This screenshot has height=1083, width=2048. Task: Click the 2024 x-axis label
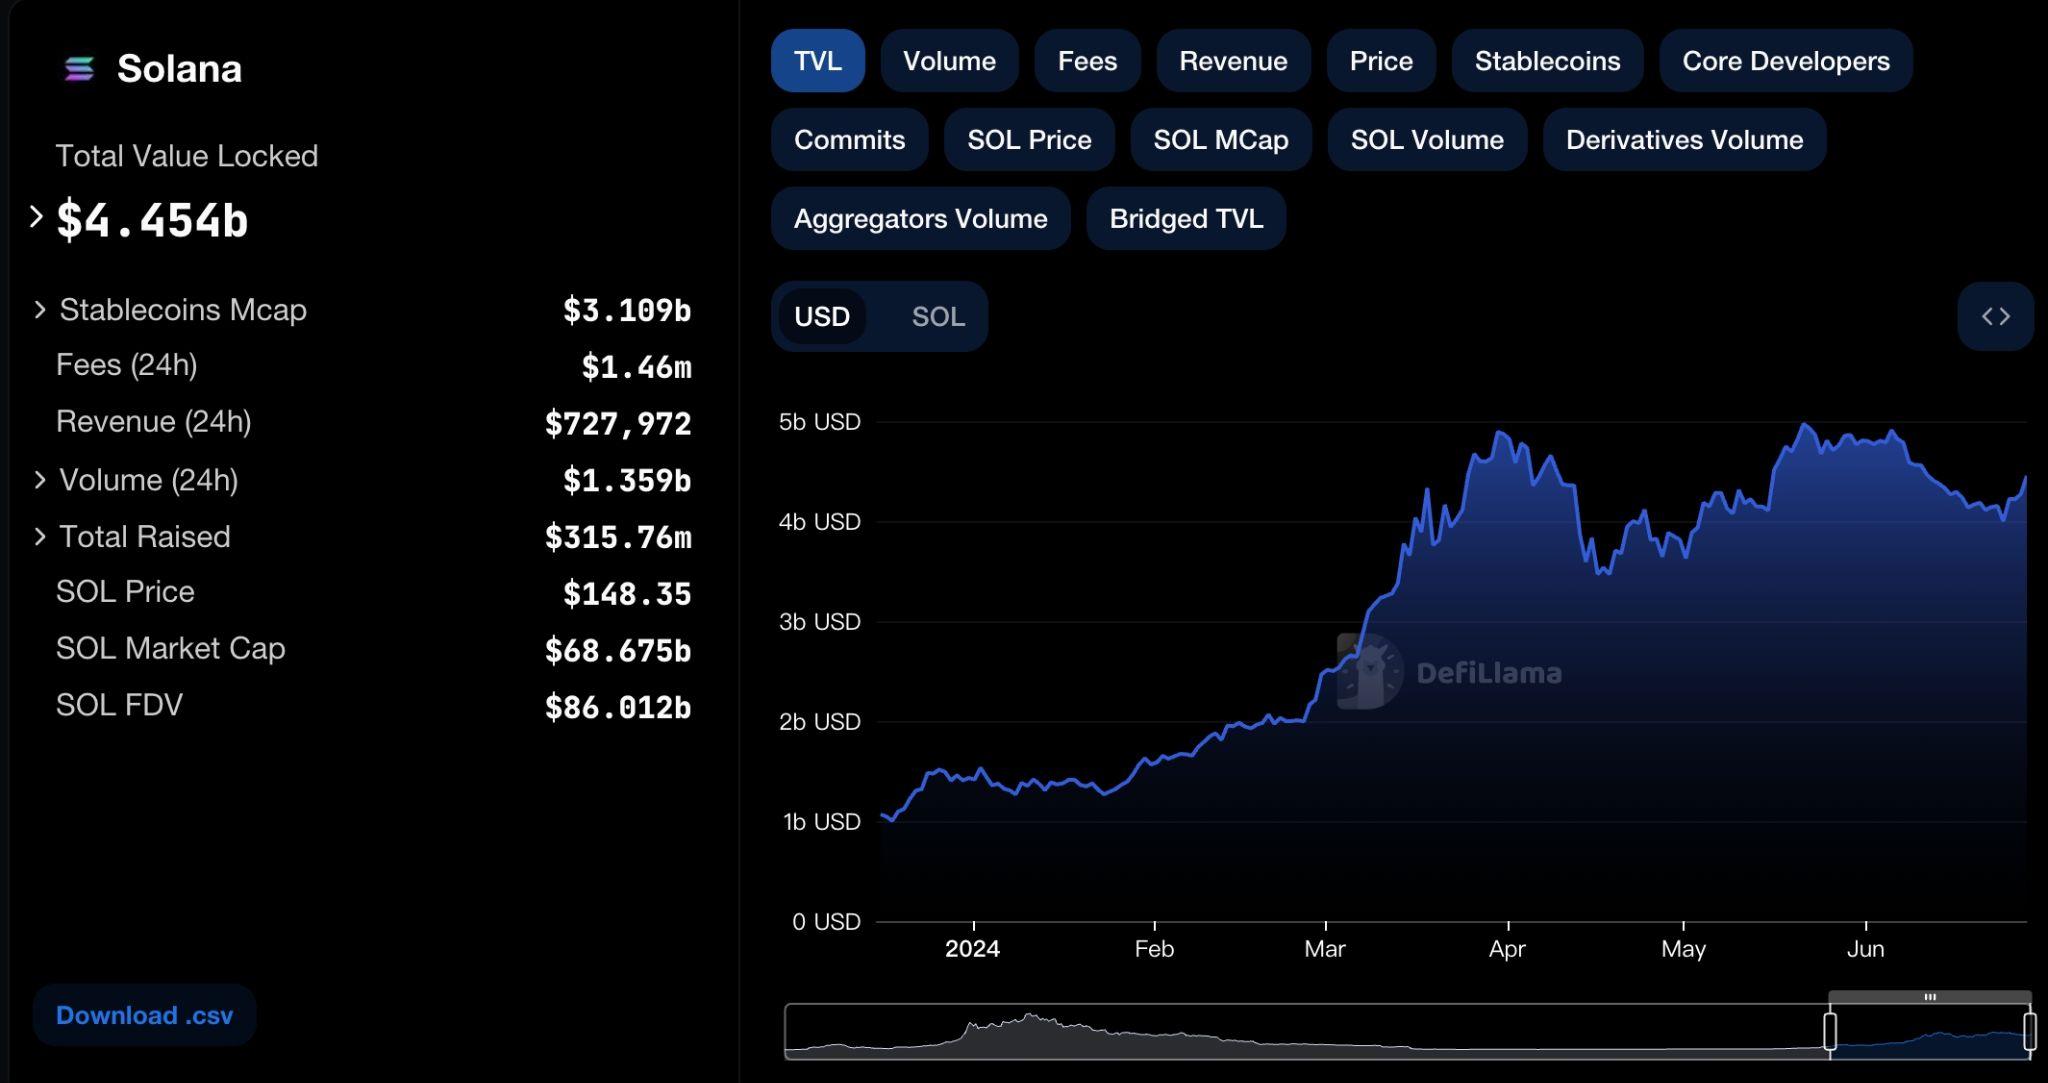972,948
